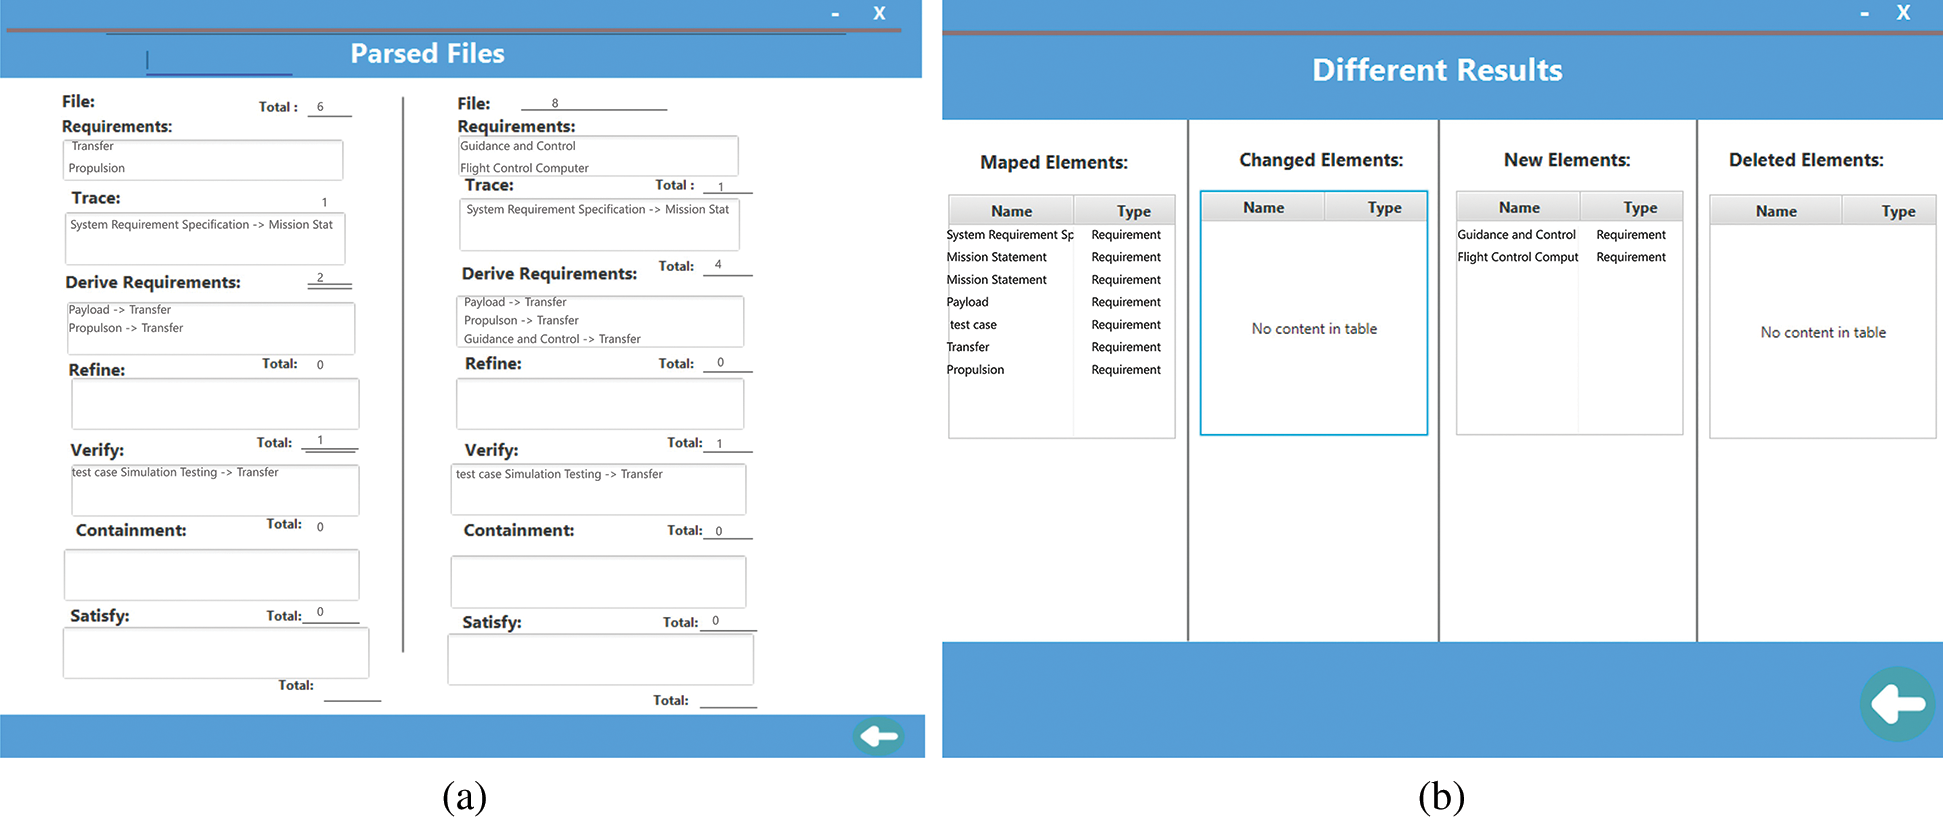This screenshot has height=833, width=1943.
Task: Click Name header in Changed Elements table
Action: (1263, 208)
